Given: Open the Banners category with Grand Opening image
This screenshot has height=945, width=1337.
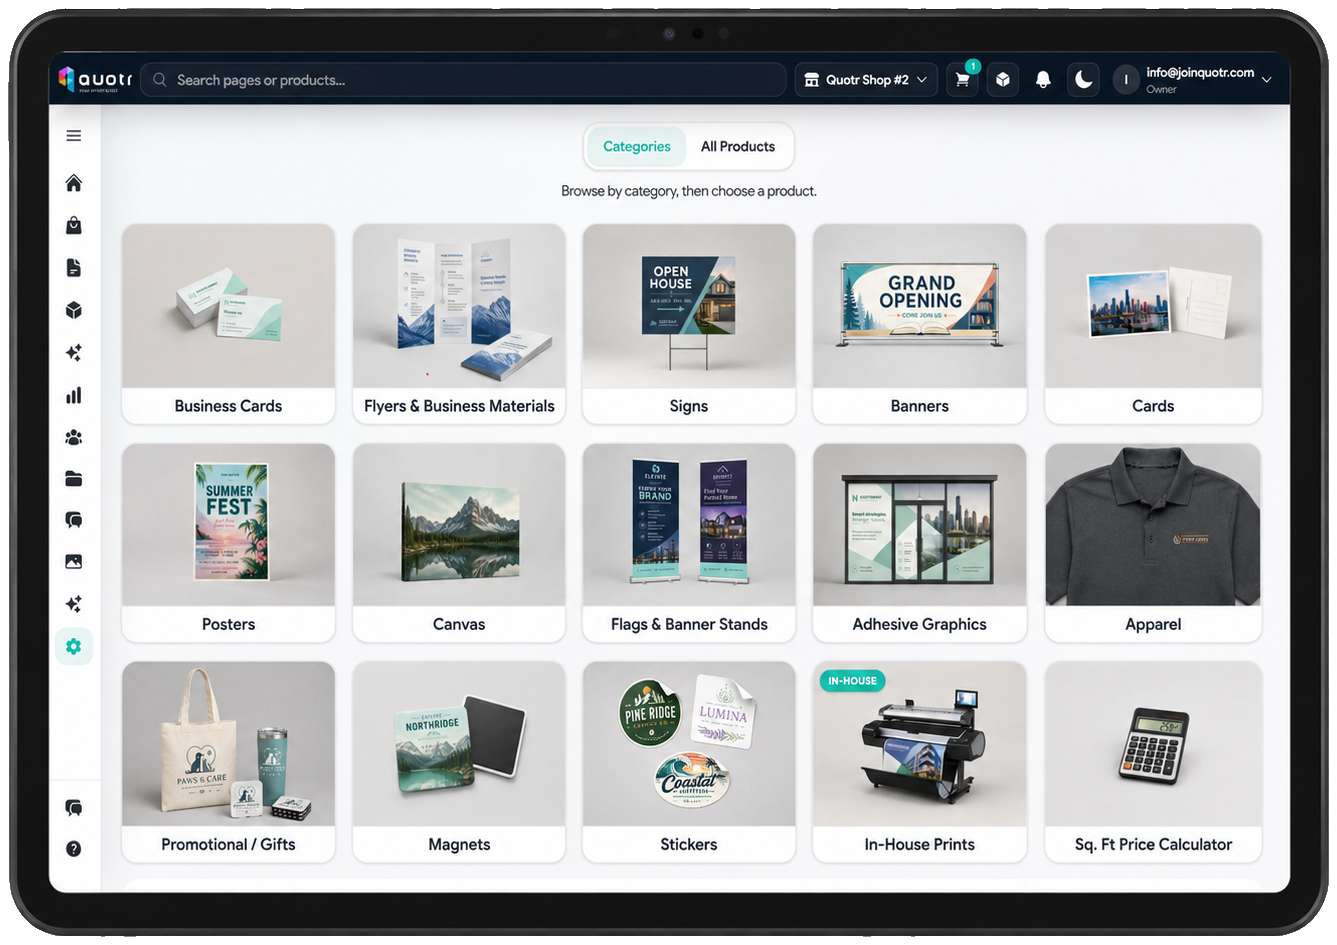Looking at the screenshot, I should (920, 323).
